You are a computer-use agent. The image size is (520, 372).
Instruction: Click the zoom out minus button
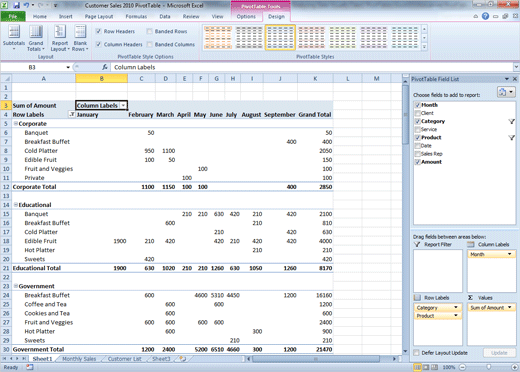[463, 367]
